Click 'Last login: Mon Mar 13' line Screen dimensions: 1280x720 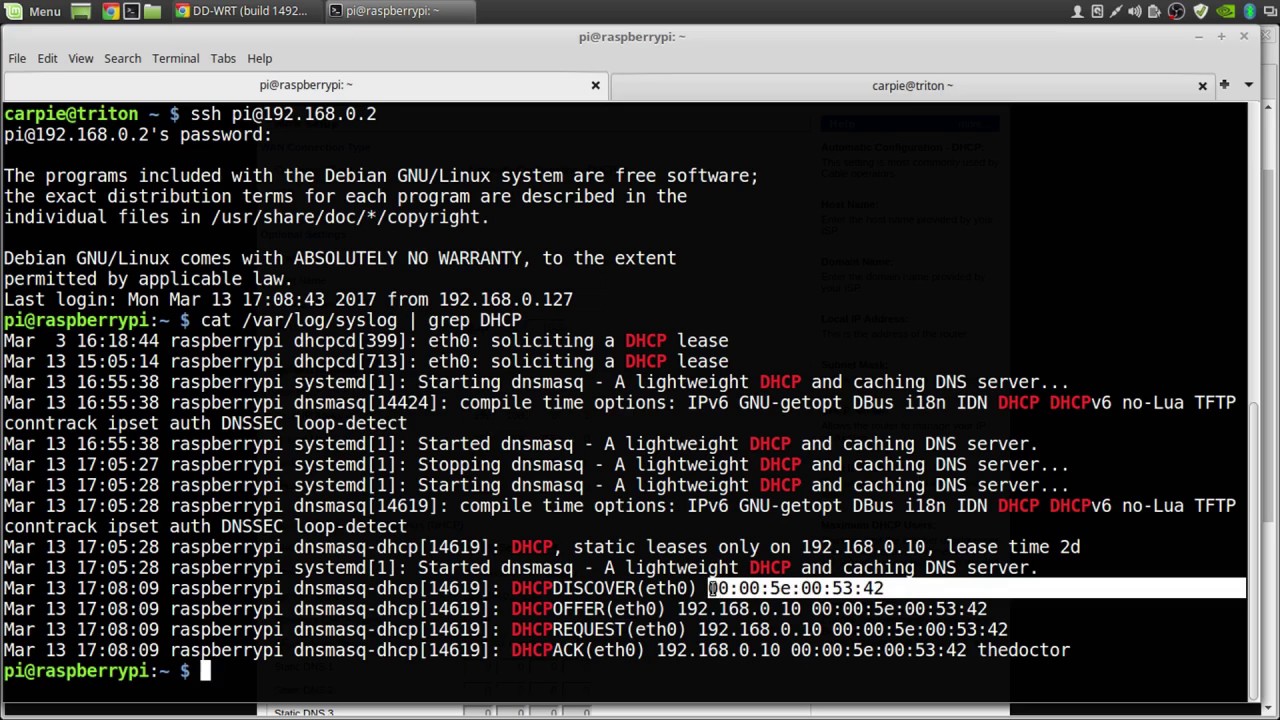(288, 299)
